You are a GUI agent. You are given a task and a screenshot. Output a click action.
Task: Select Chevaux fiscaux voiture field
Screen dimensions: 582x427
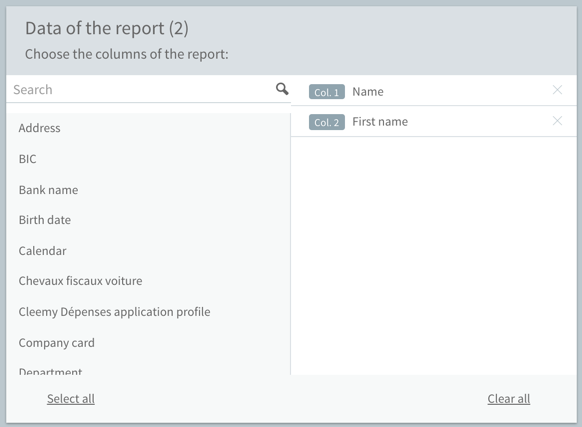click(80, 281)
